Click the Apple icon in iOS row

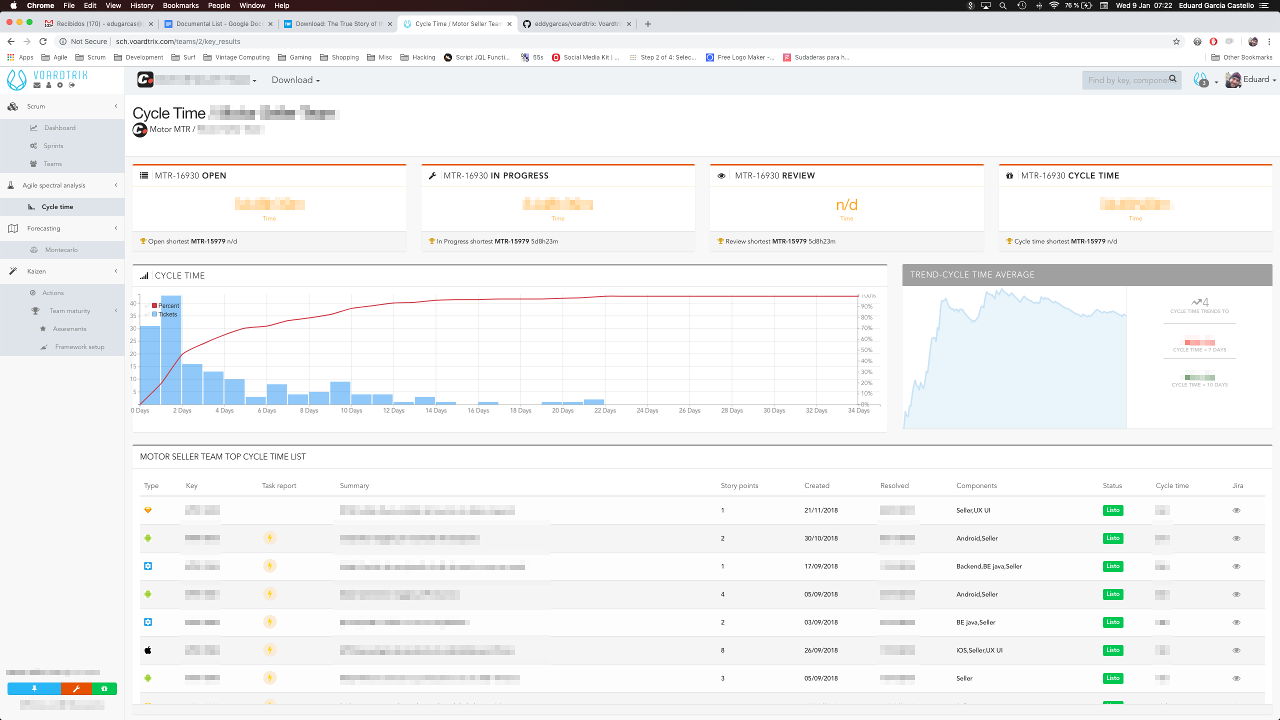[148, 650]
